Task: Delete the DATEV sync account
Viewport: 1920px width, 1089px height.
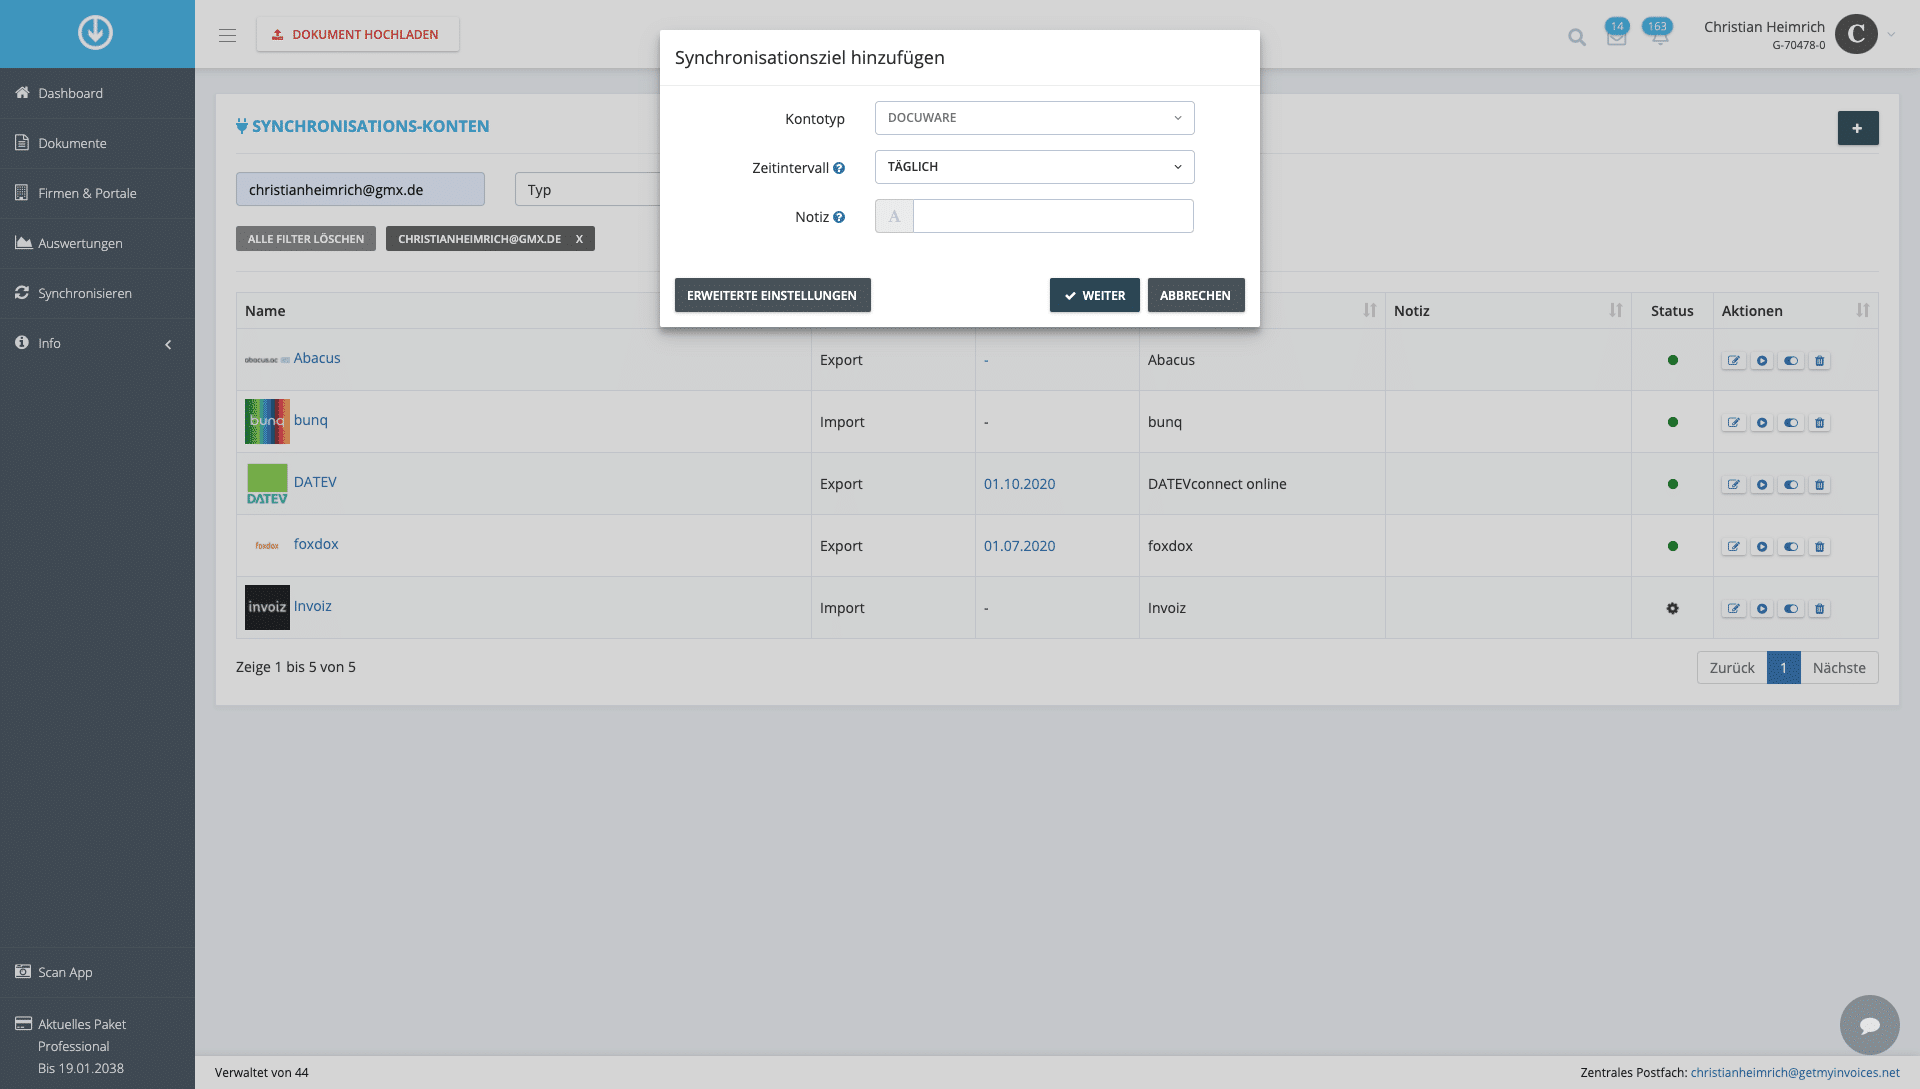Action: (1820, 485)
